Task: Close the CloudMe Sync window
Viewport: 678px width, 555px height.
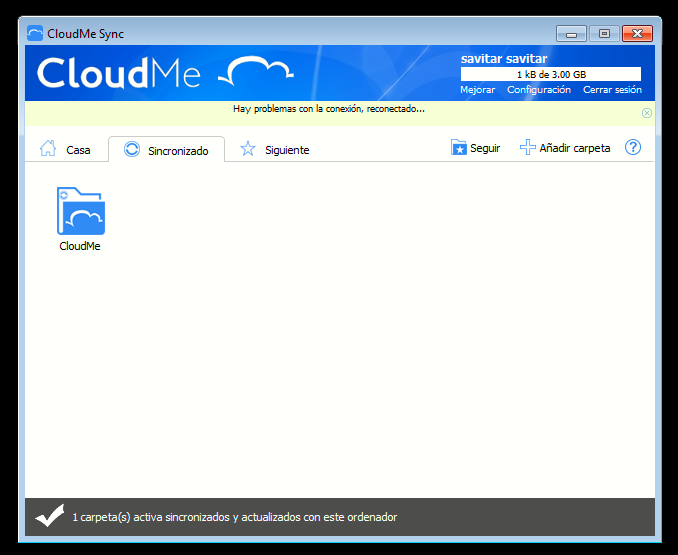Action: tap(637, 34)
